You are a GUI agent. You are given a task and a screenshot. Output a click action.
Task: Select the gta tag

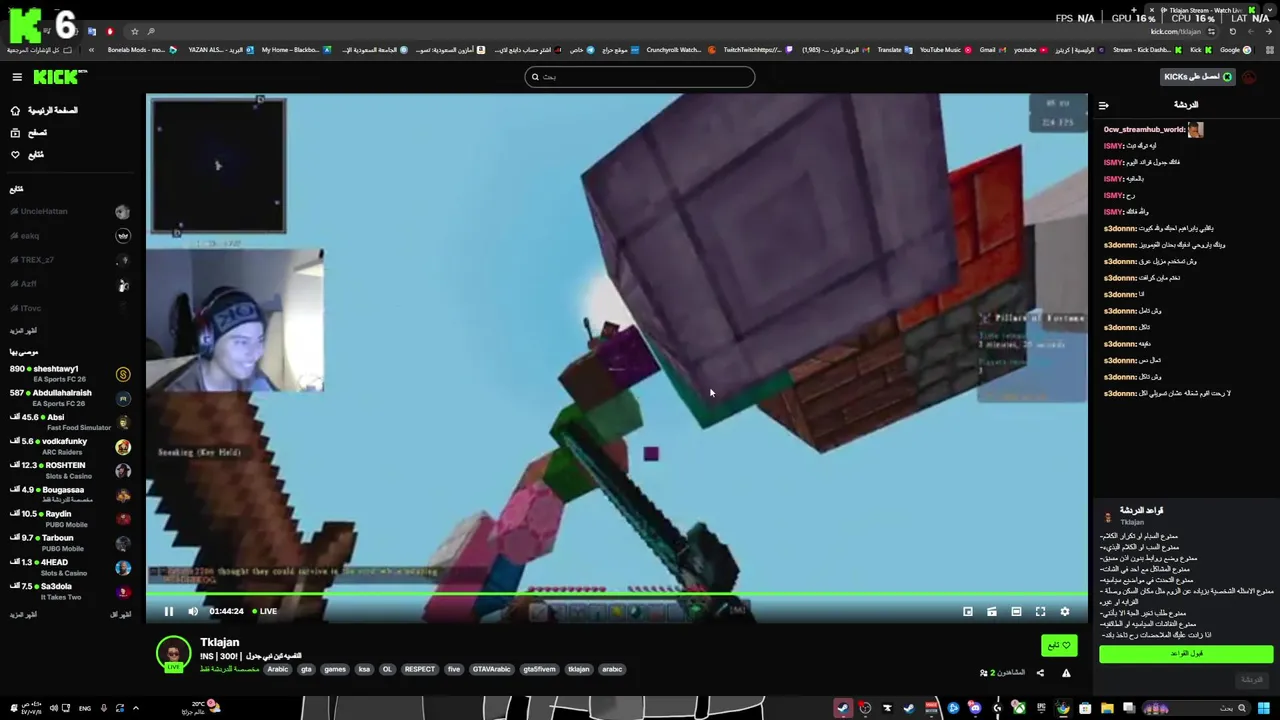(x=306, y=669)
